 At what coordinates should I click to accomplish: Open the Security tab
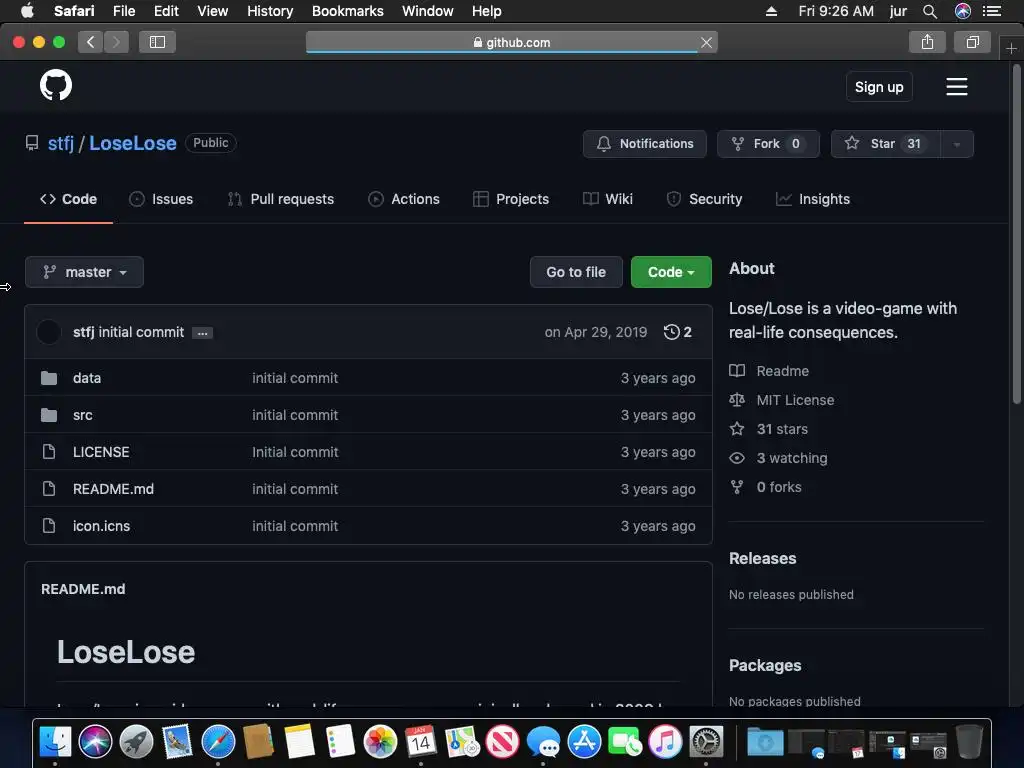point(704,199)
